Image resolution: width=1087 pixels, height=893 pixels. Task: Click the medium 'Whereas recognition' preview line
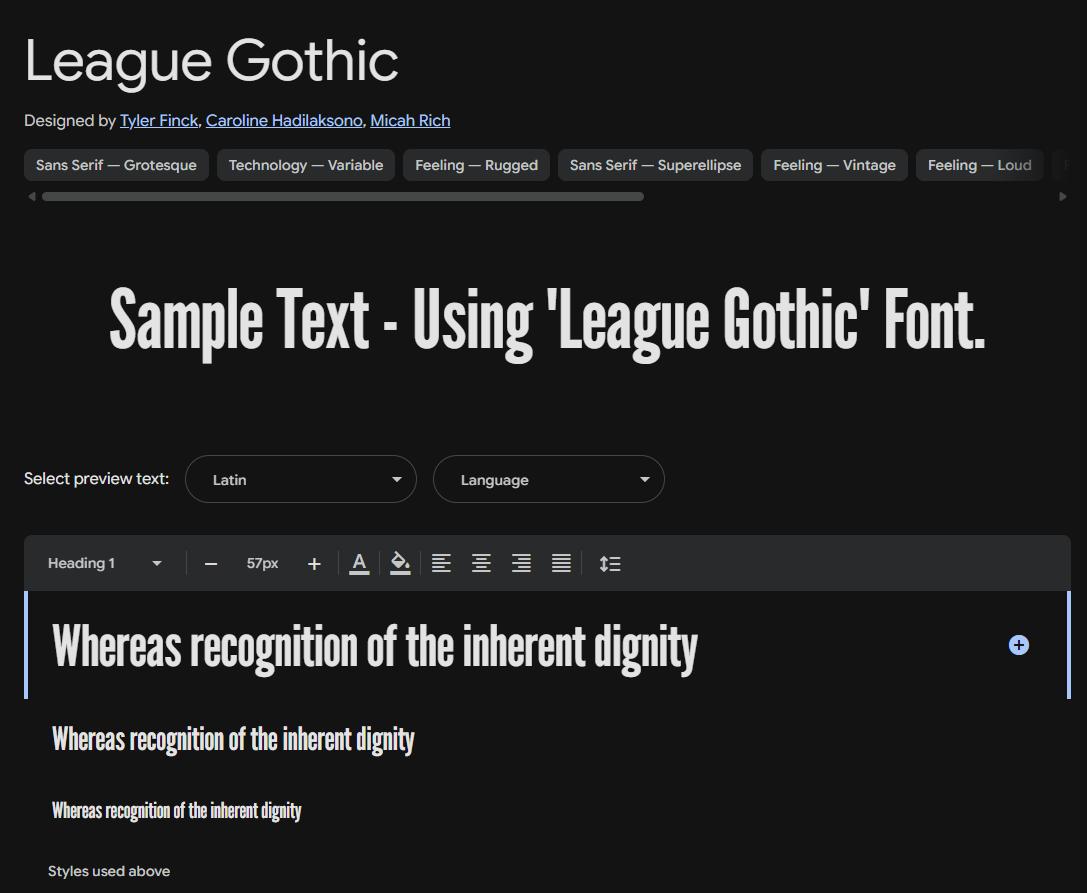point(233,740)
